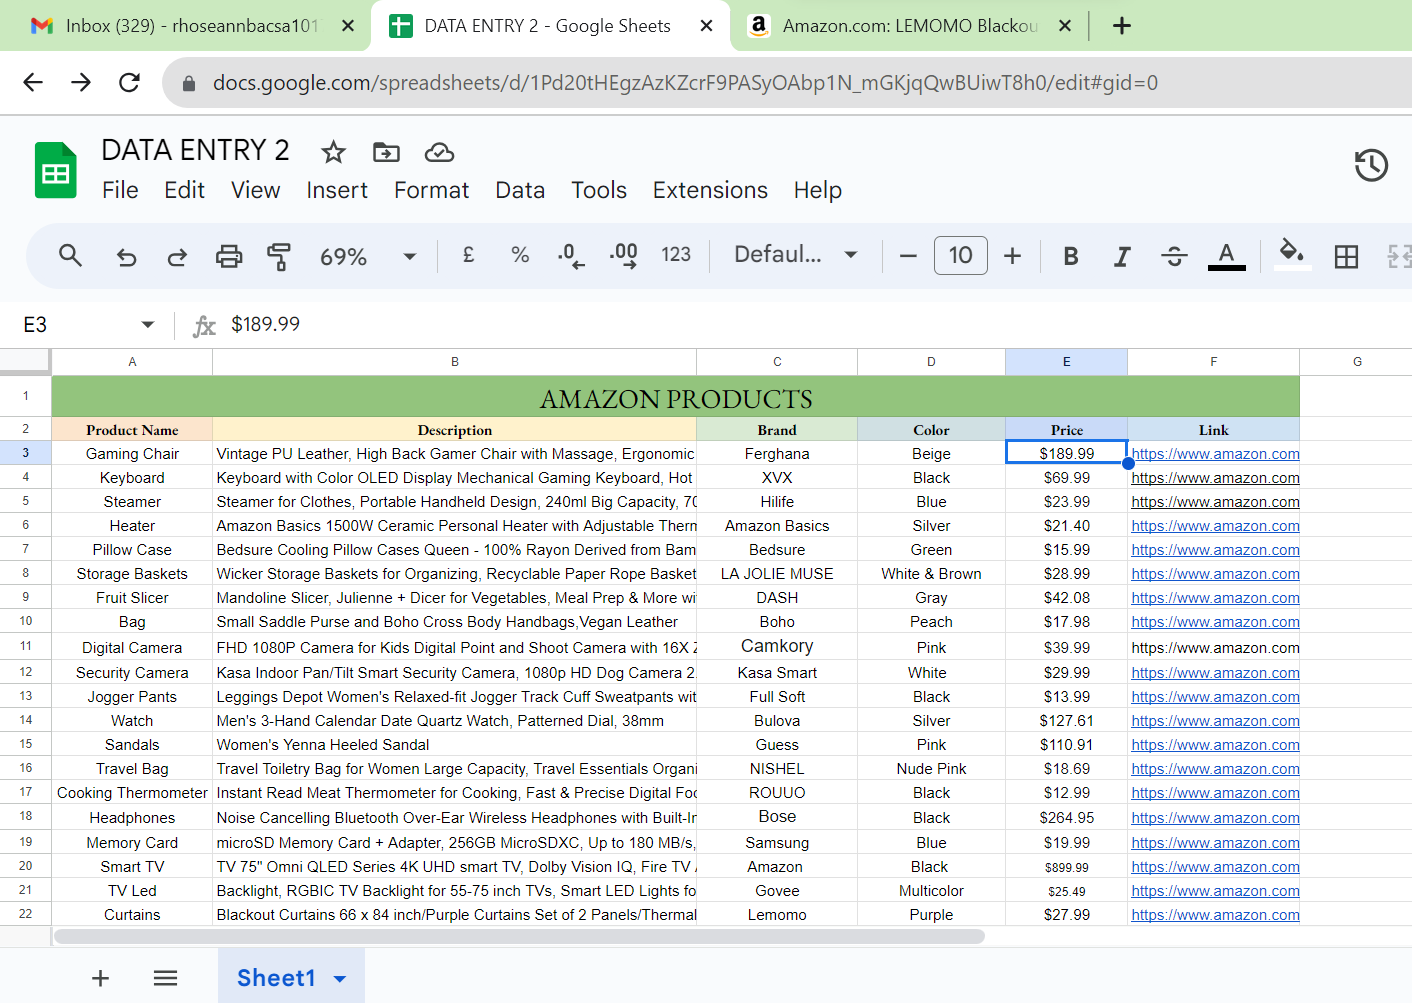Select the paint format roller tool
The width and height of the screenshot is (1412, 1003).
point(279,257)
